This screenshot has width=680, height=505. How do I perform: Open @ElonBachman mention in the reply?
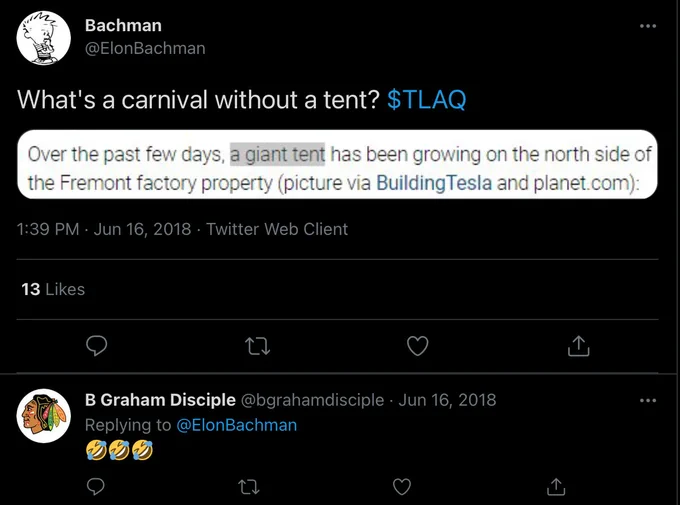pos(236,425)
